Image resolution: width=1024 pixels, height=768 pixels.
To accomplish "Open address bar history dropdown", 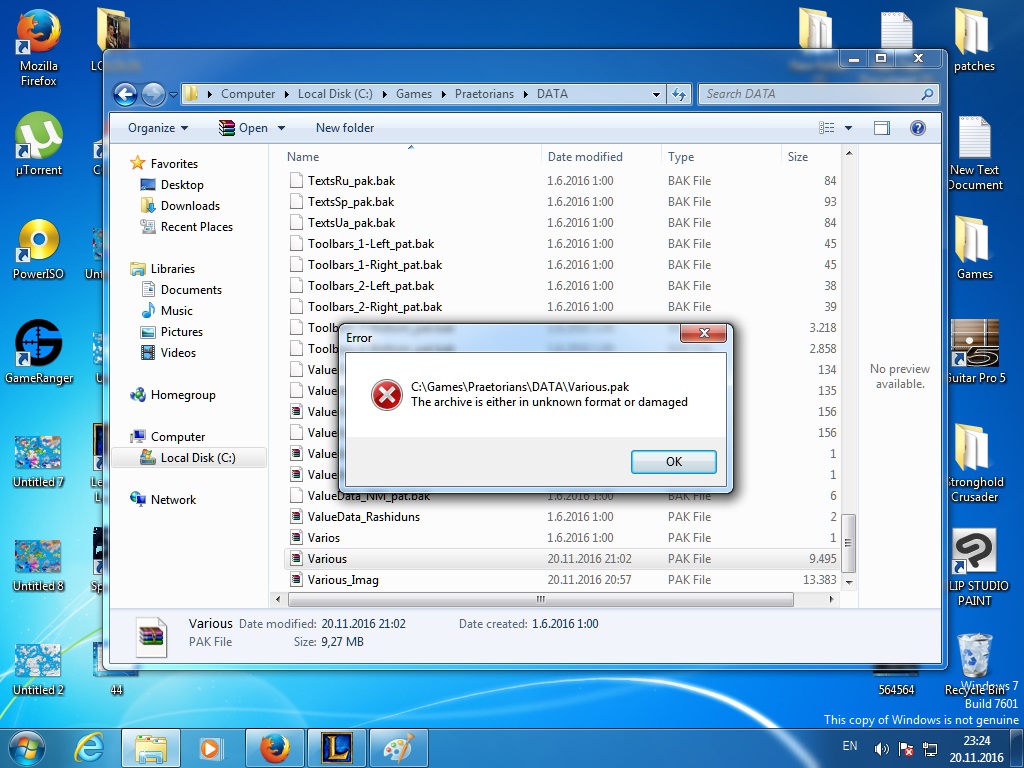I will click(x=656, y=94).
